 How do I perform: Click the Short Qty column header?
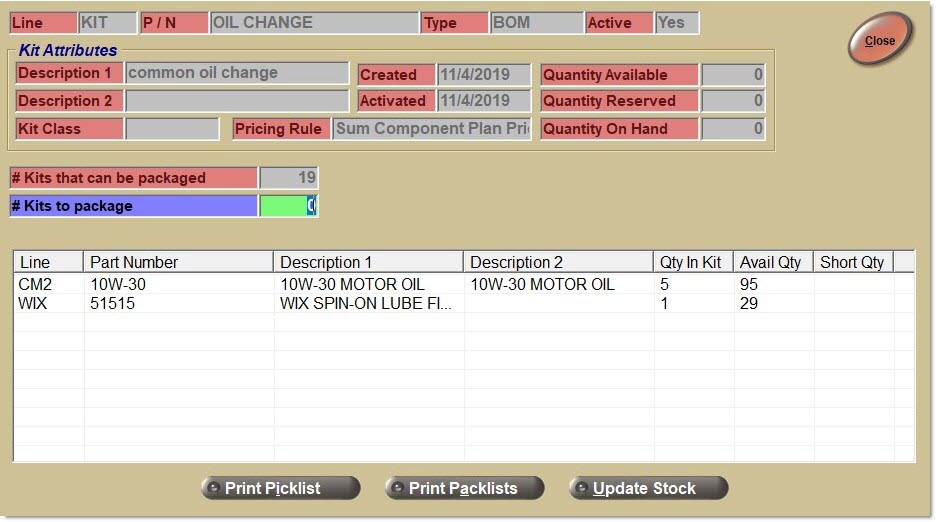[x=852, y=262]
